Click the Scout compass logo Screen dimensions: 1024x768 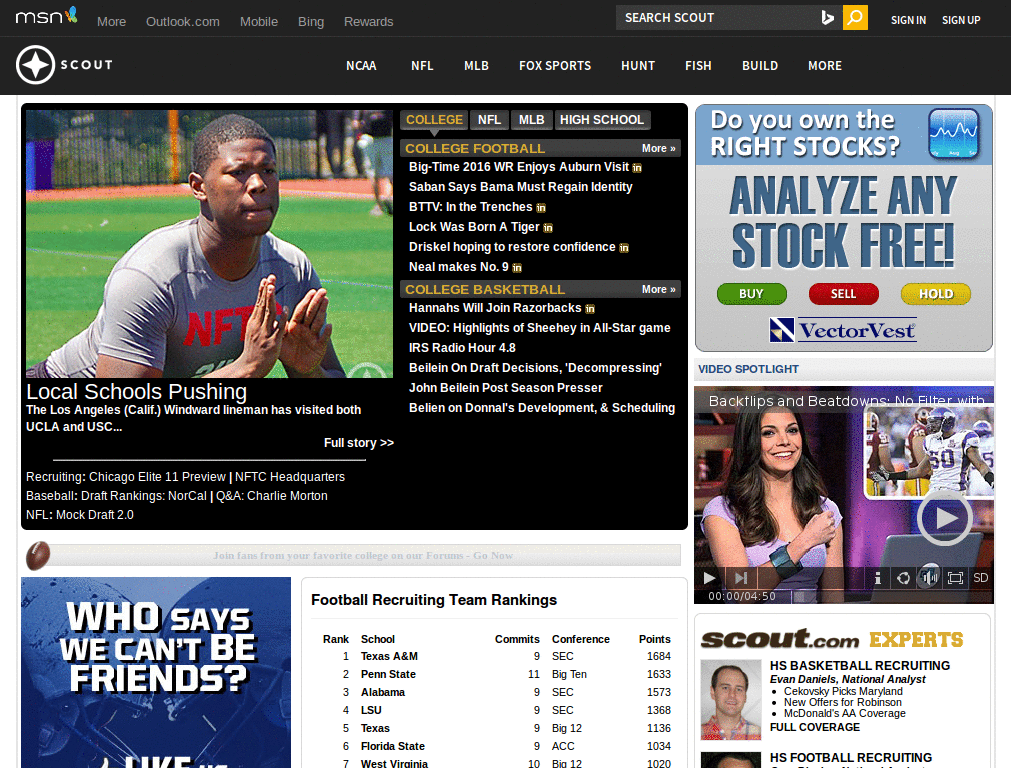[35, 65]
